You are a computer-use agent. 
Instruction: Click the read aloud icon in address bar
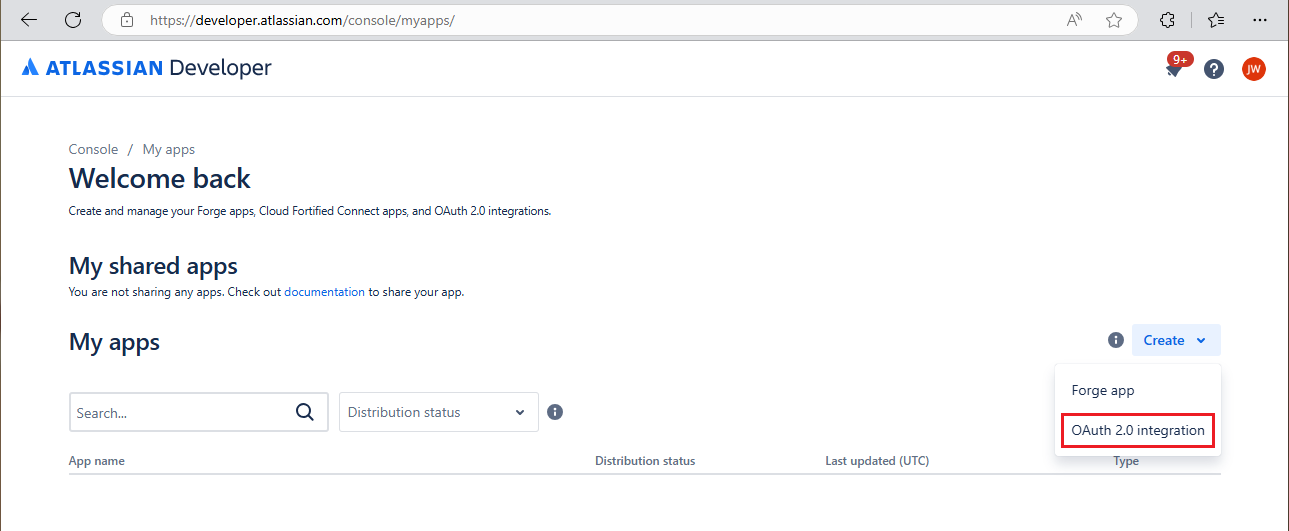coord(1075,20)
